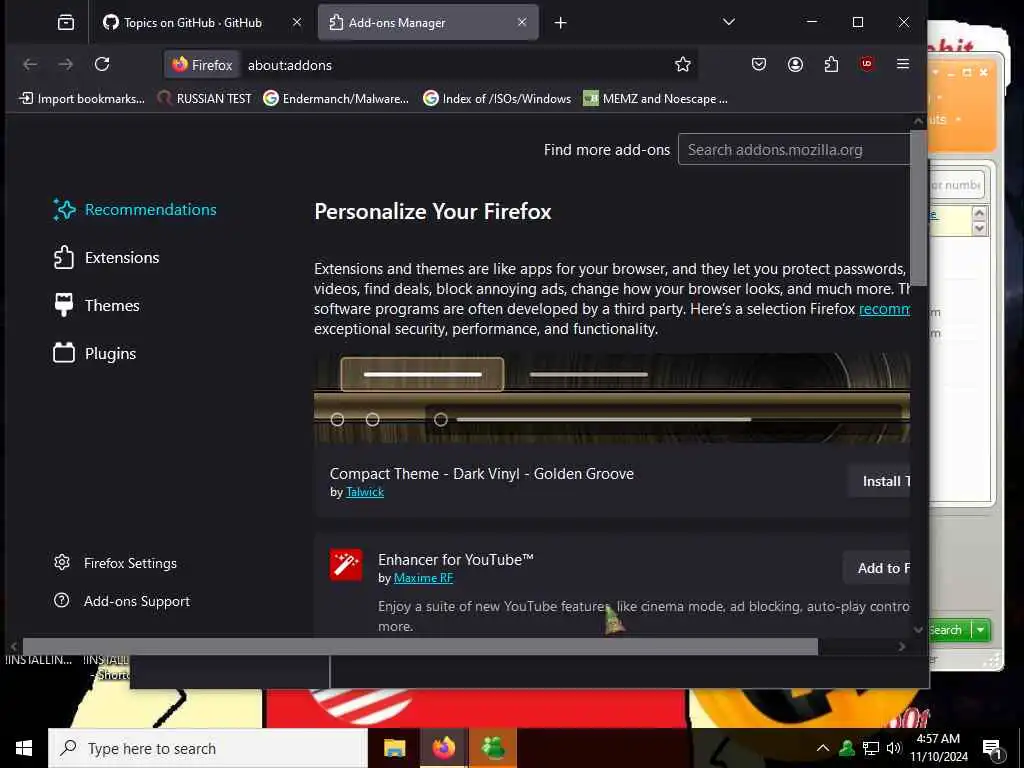Screen dimensions: 1024x768
Task: Expand Search dropdown arrow in background window
Action: tap(980, 630)
